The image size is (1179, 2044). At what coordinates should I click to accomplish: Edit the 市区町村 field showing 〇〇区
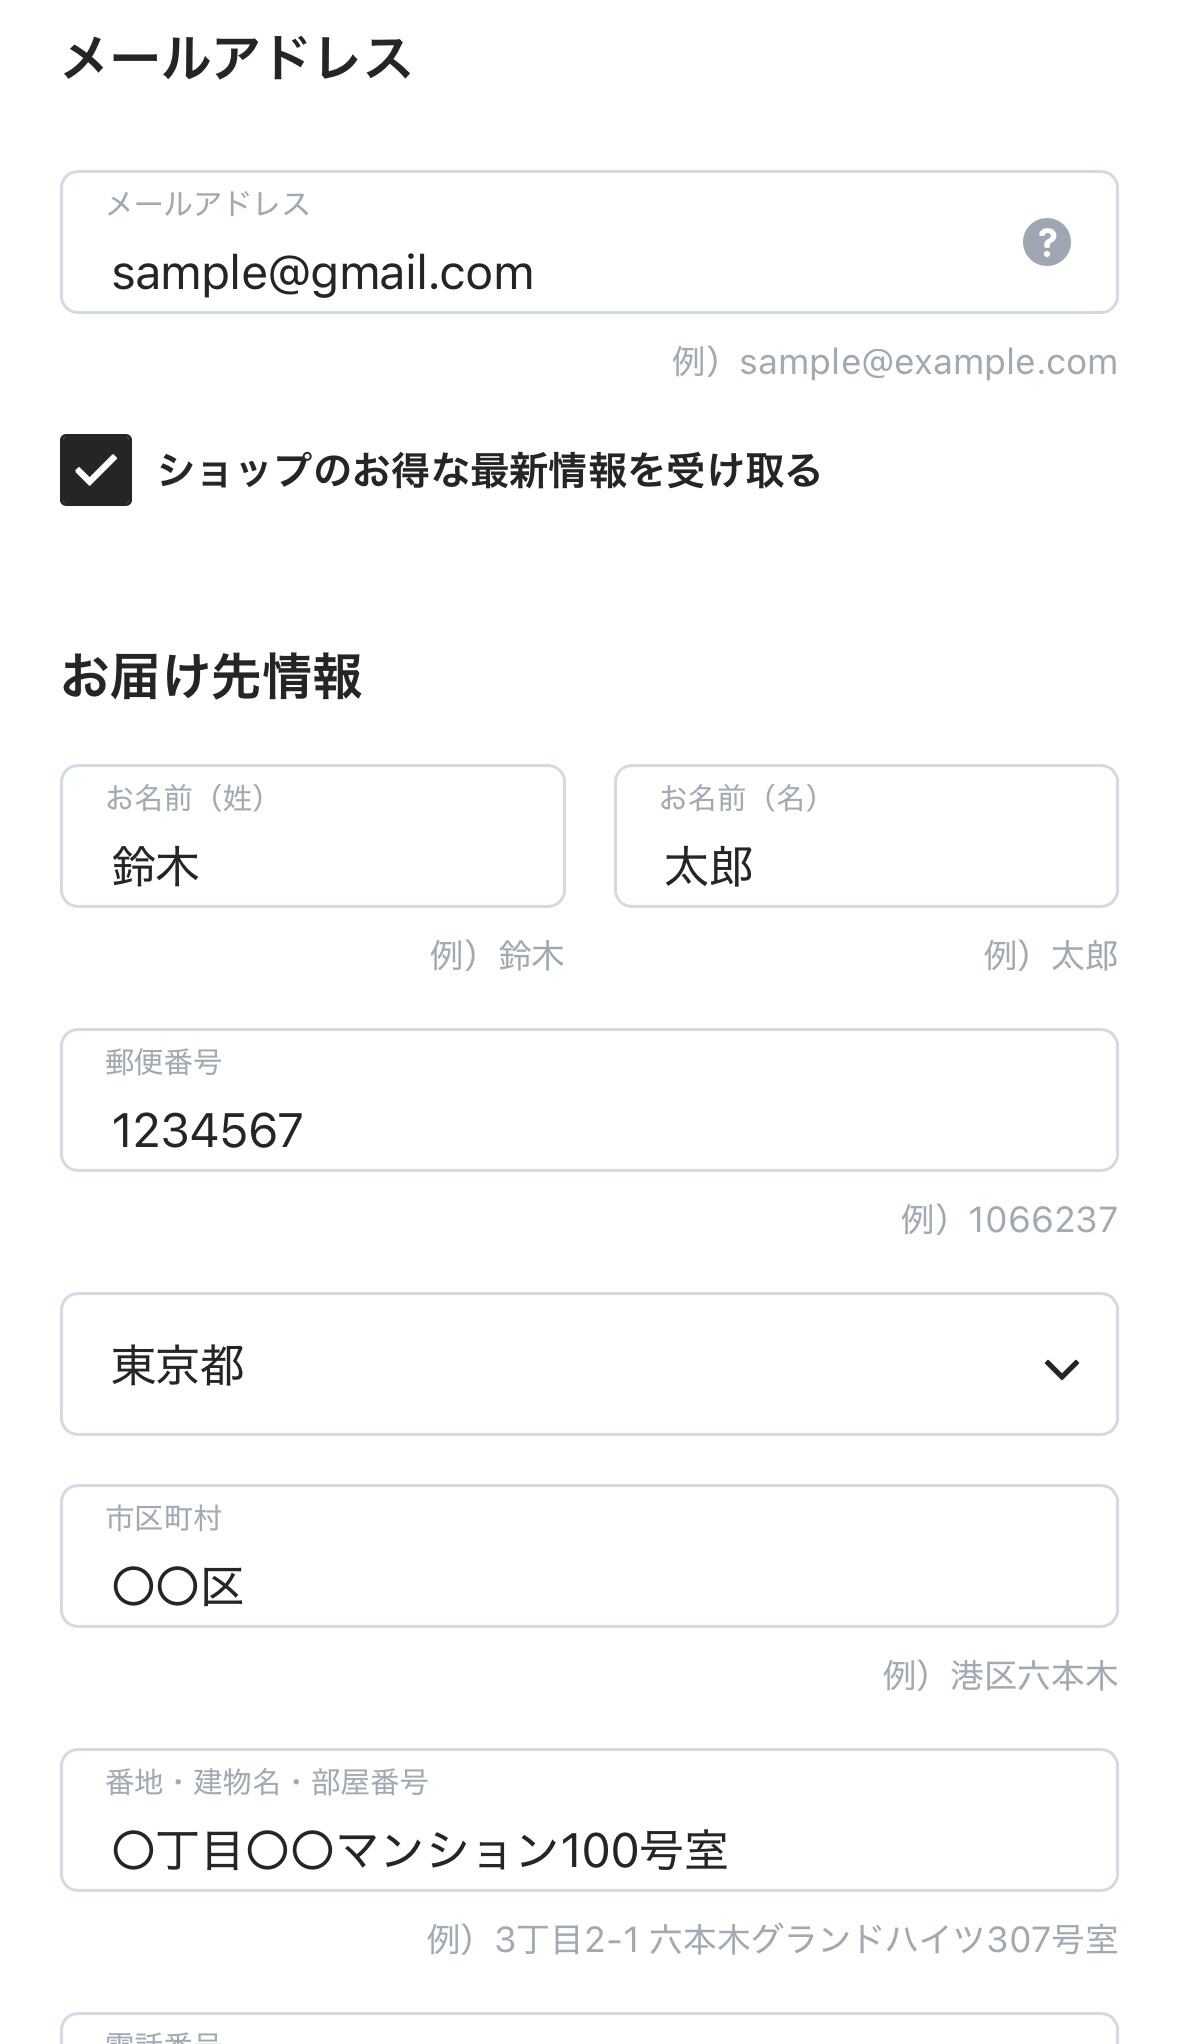coord(589,1556)
